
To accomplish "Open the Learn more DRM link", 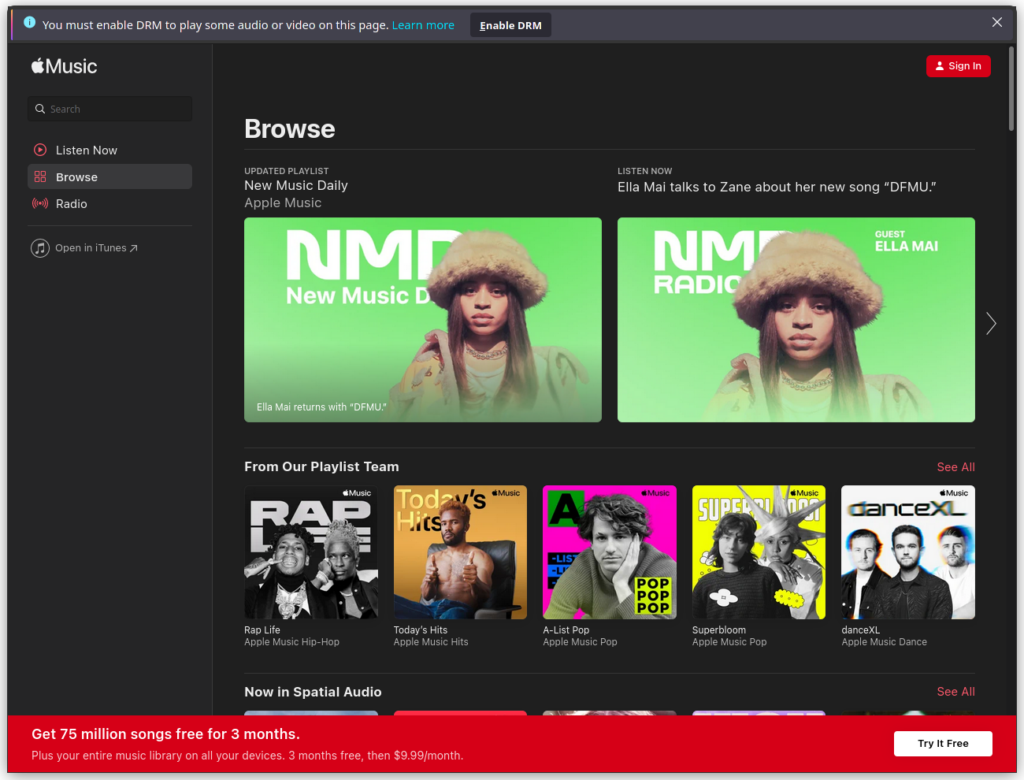I will tap(423, 25).
